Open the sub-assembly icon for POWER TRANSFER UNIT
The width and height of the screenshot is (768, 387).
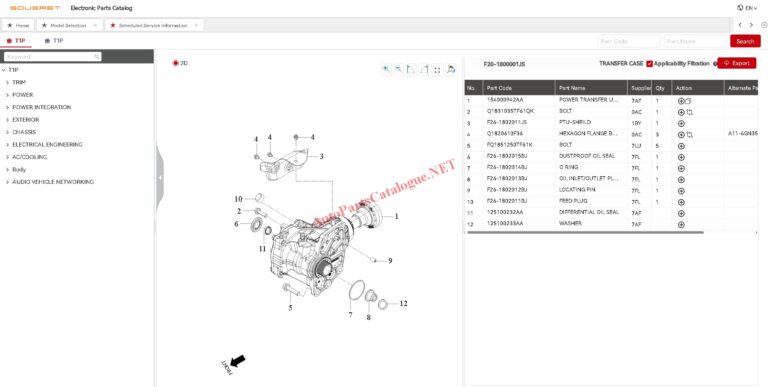tap(688, 101)
